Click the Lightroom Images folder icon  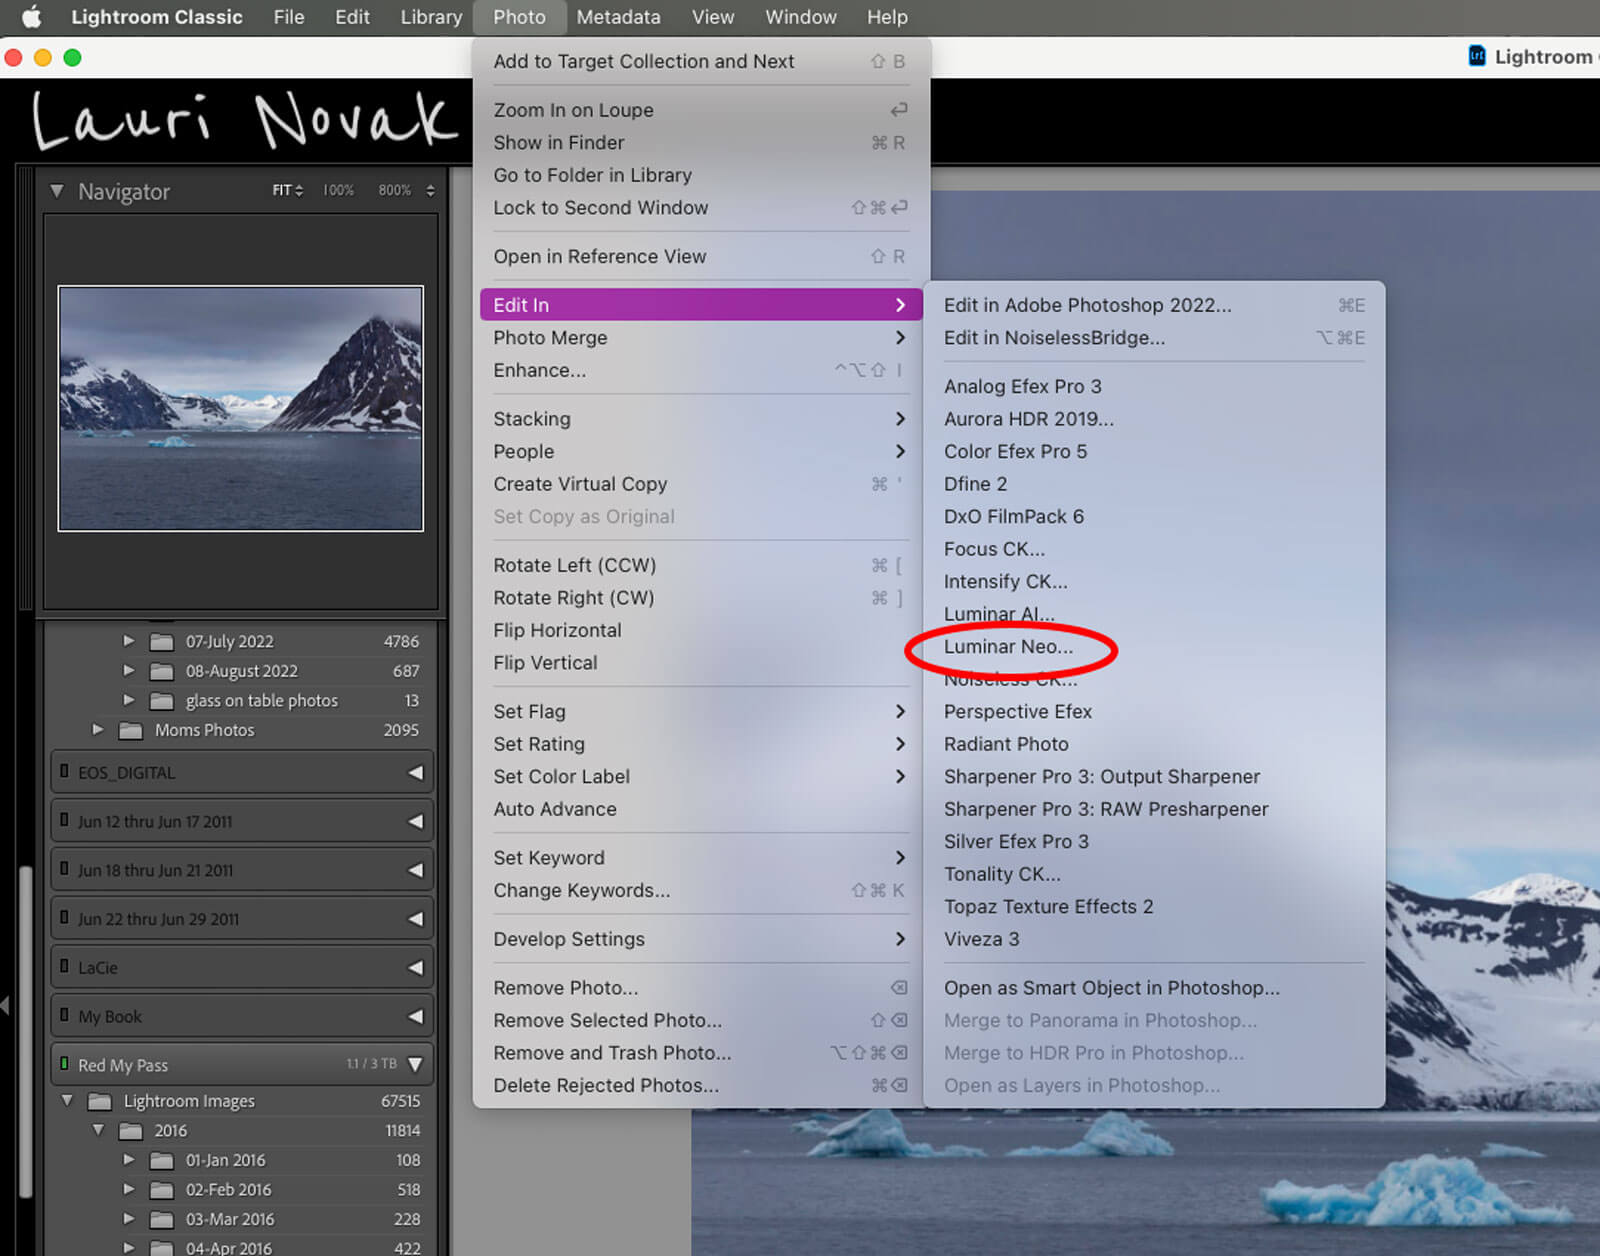coord(99,1102)
